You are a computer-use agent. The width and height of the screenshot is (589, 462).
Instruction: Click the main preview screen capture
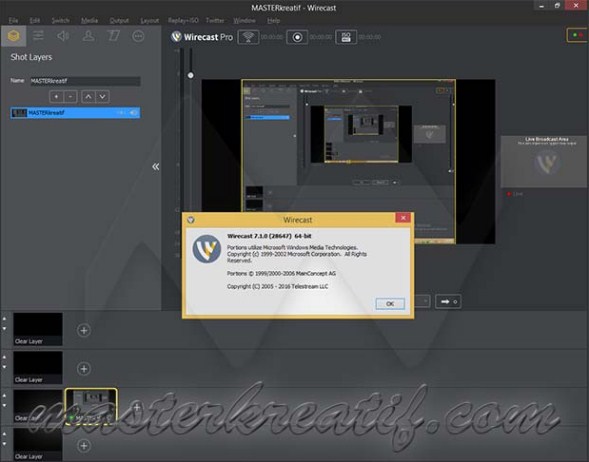pos(348,162)
